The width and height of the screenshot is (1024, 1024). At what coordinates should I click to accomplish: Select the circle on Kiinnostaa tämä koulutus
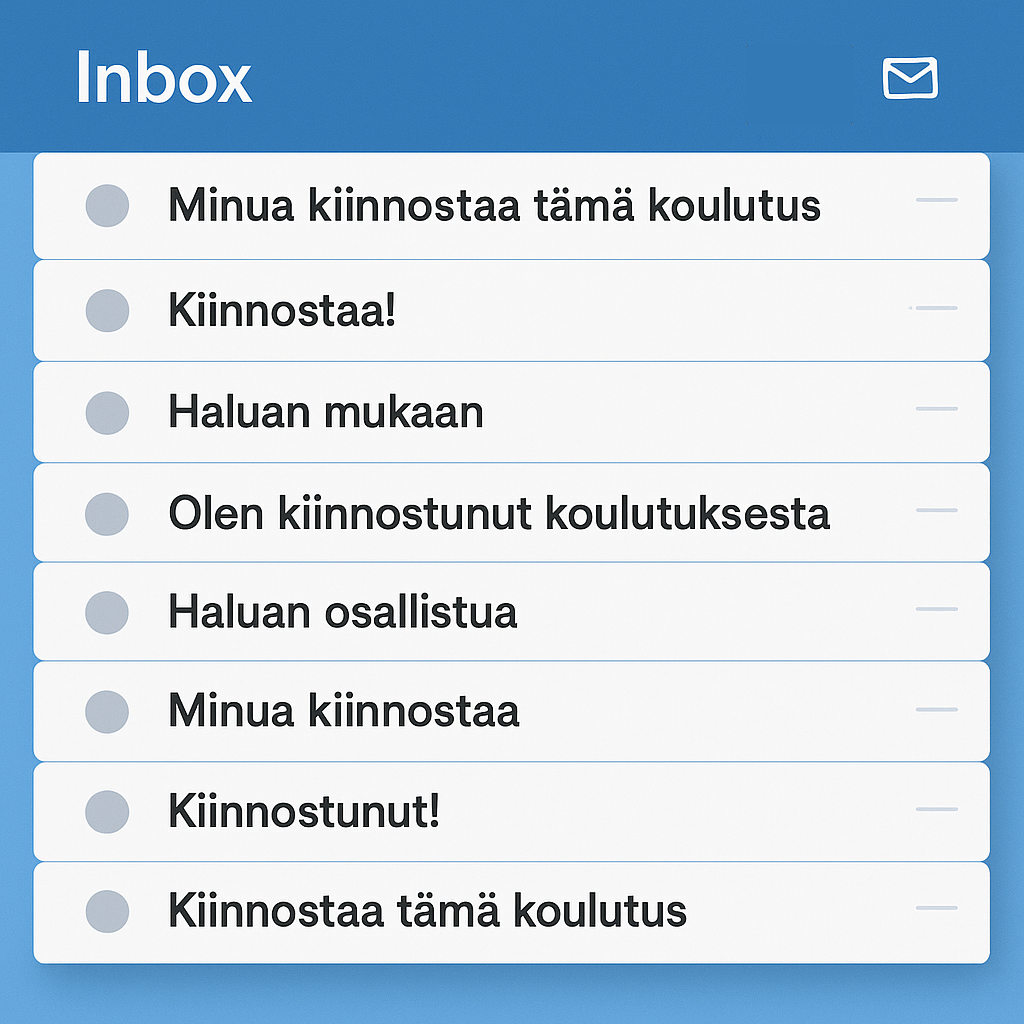pos(106,911)
